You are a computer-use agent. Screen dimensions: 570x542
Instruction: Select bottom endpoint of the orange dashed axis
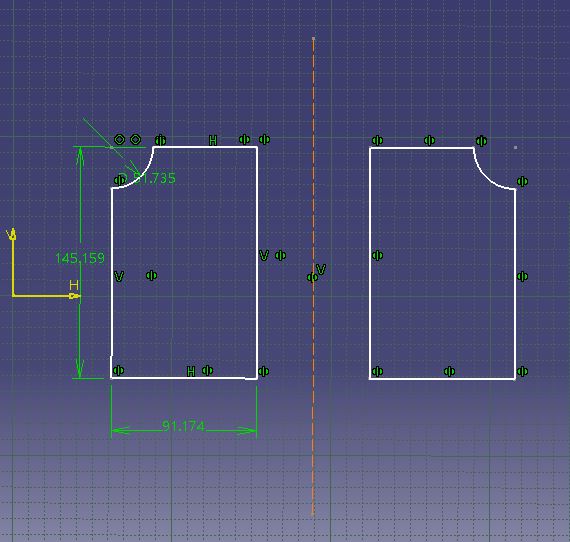(x=312, y=514)
